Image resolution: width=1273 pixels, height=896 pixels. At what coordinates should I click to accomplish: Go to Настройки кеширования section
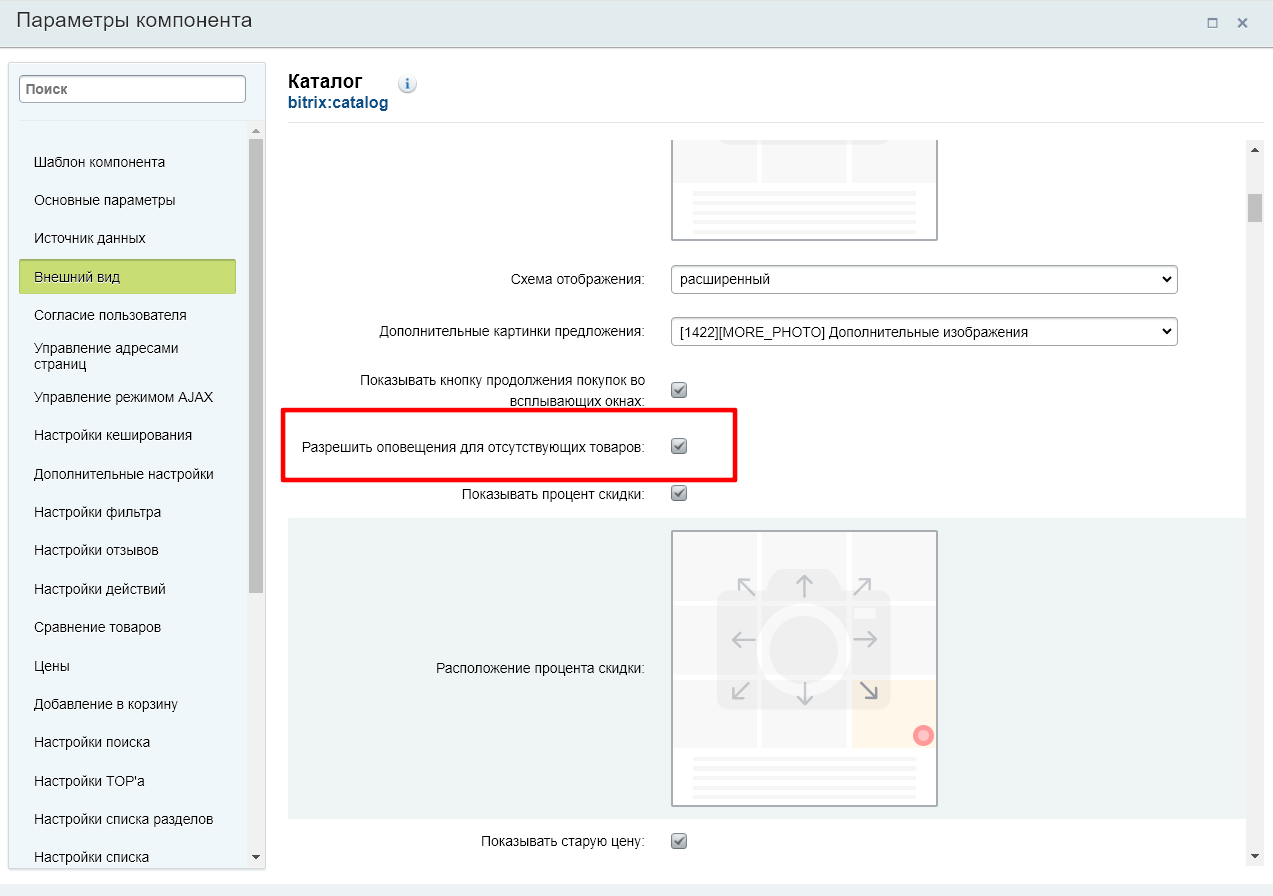point(113,435)
